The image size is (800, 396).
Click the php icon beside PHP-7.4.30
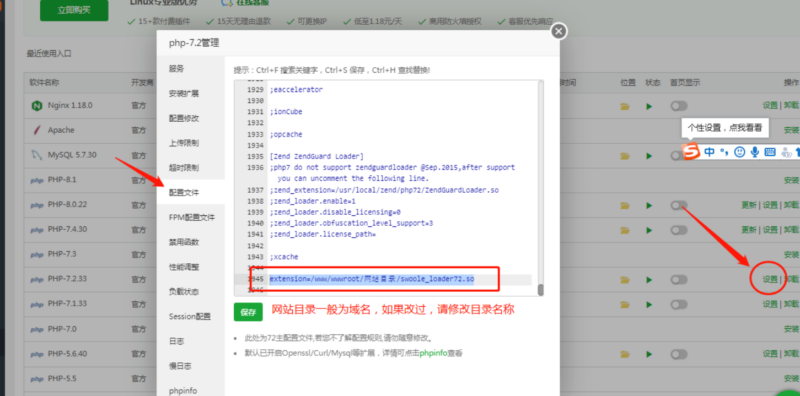coord(36,230)
